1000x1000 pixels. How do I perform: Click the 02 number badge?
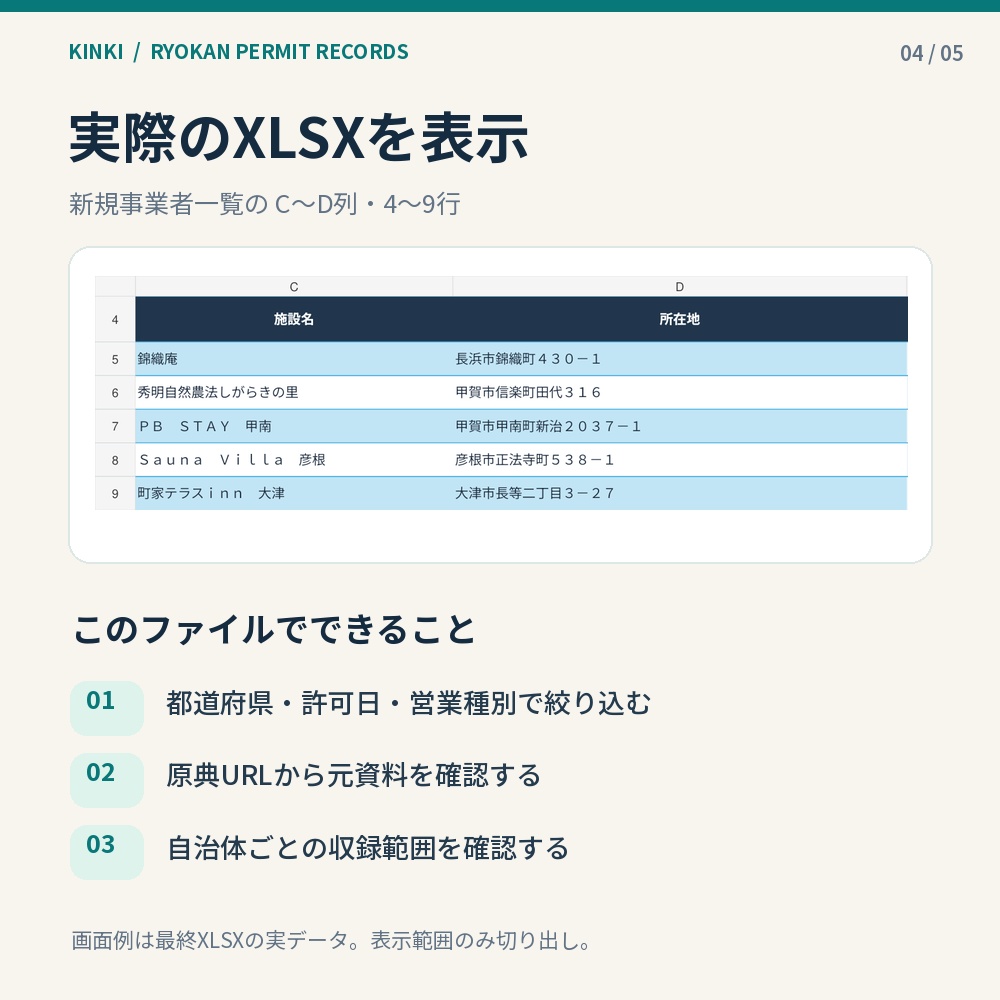(x=107, y=780)
